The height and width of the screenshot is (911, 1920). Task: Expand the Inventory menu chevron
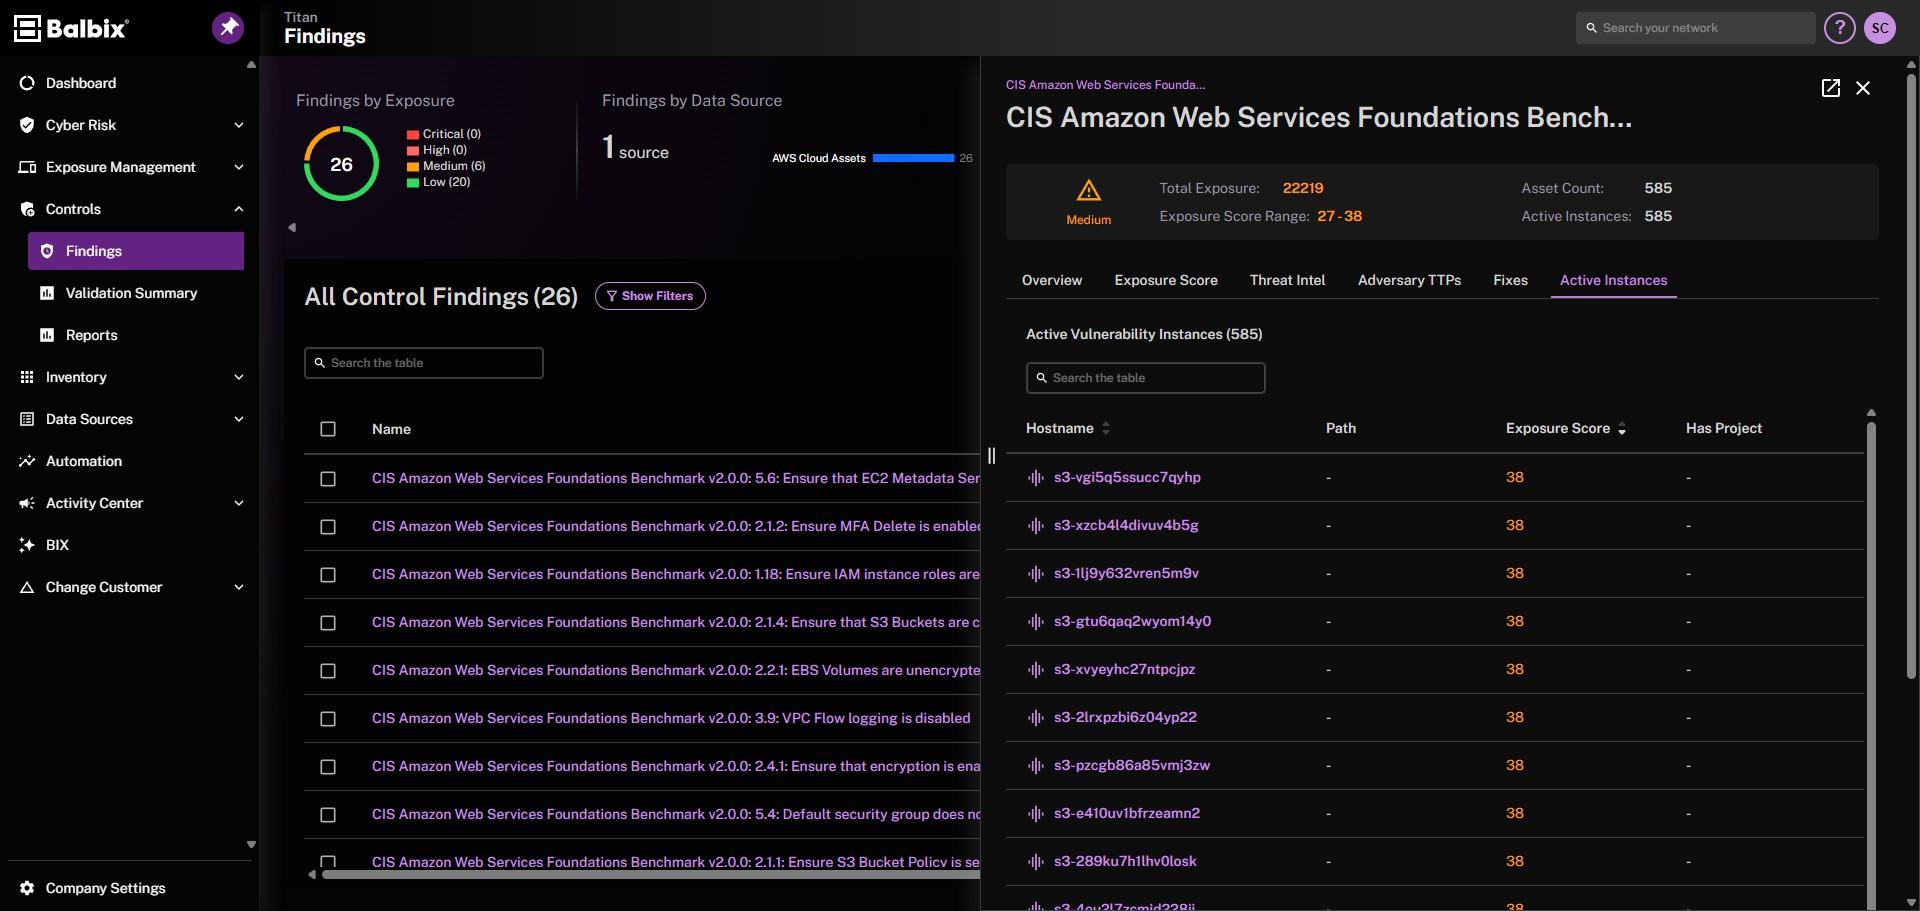239,377
